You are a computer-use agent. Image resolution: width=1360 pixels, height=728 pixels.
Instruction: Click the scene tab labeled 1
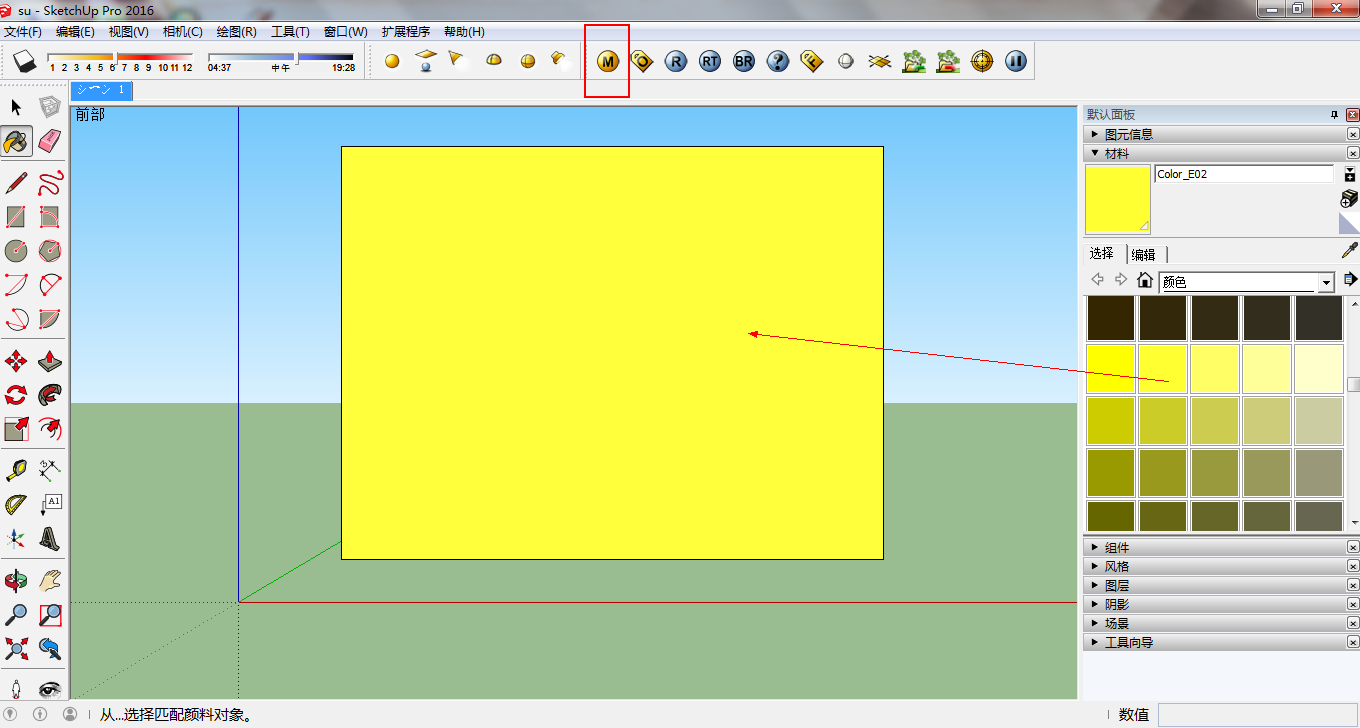tap(101, 90)
